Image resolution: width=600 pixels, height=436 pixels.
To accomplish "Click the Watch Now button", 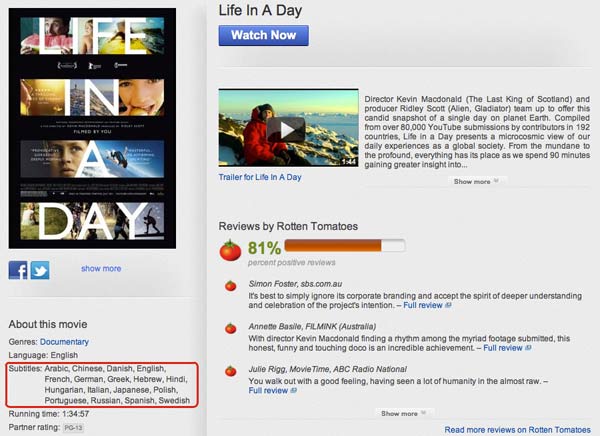I will pos(264,36).
